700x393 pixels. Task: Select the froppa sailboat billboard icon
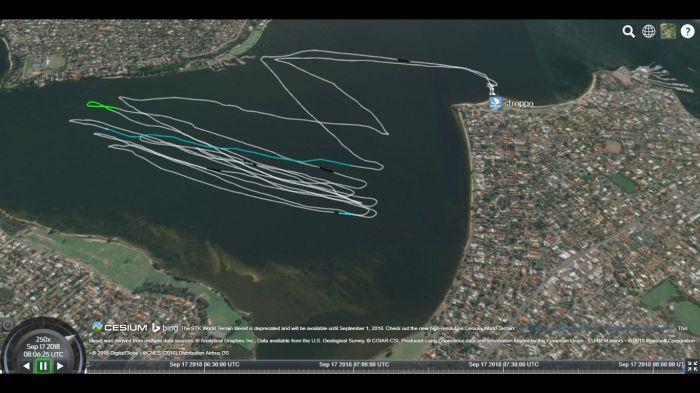pos(495,103)
